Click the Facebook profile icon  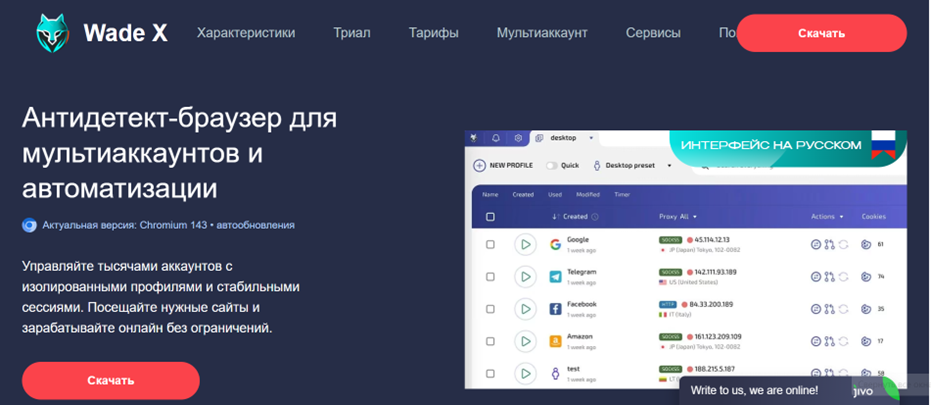coord(556,309)
